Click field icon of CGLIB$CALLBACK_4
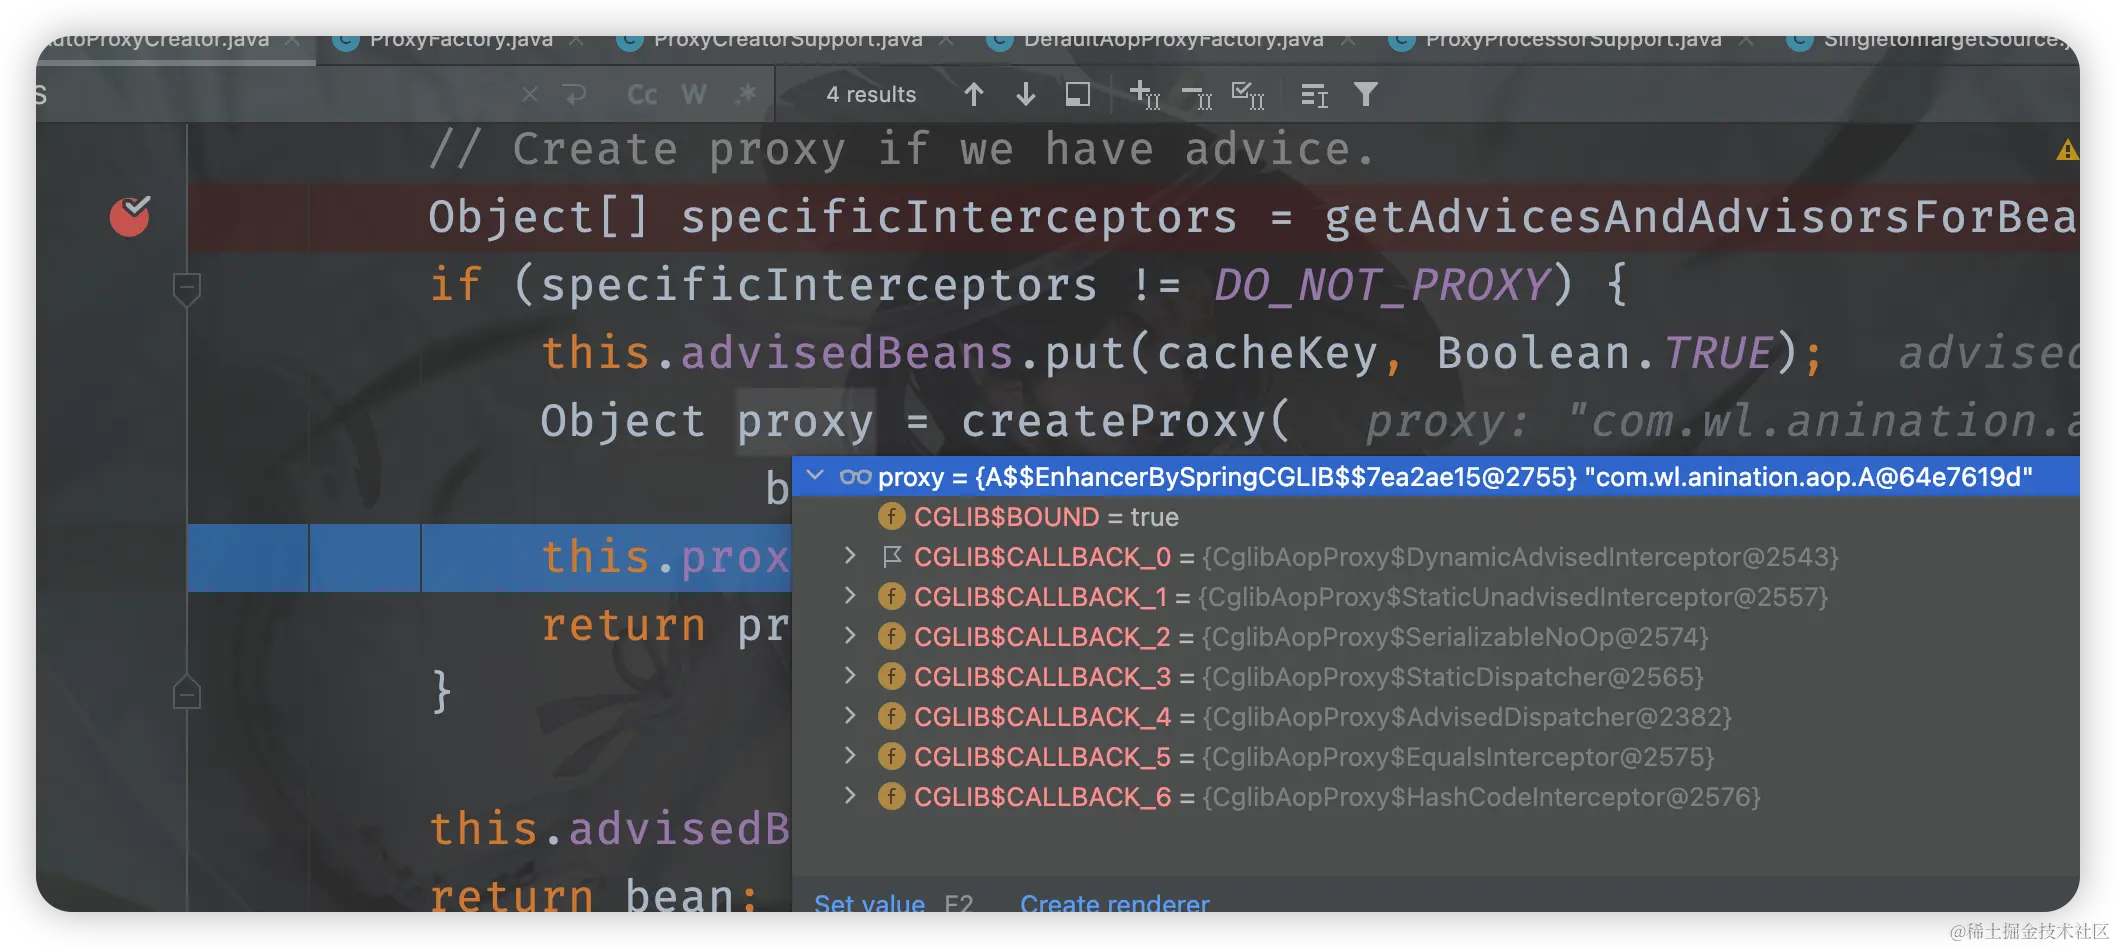 click(891, 716)
